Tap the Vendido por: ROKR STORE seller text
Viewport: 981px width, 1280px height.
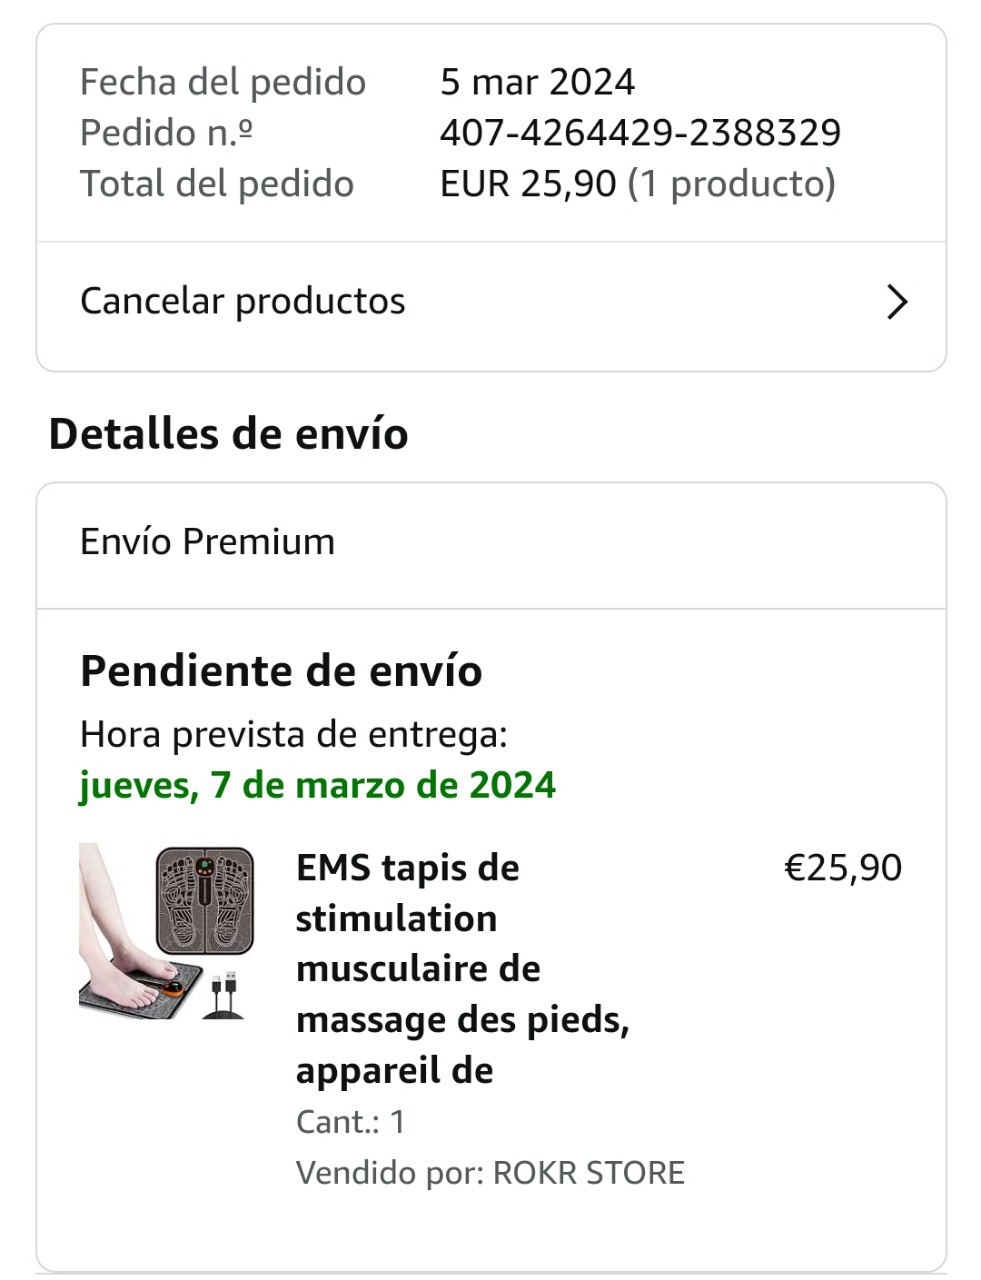pyautogui.click(x=490, y=1172)
